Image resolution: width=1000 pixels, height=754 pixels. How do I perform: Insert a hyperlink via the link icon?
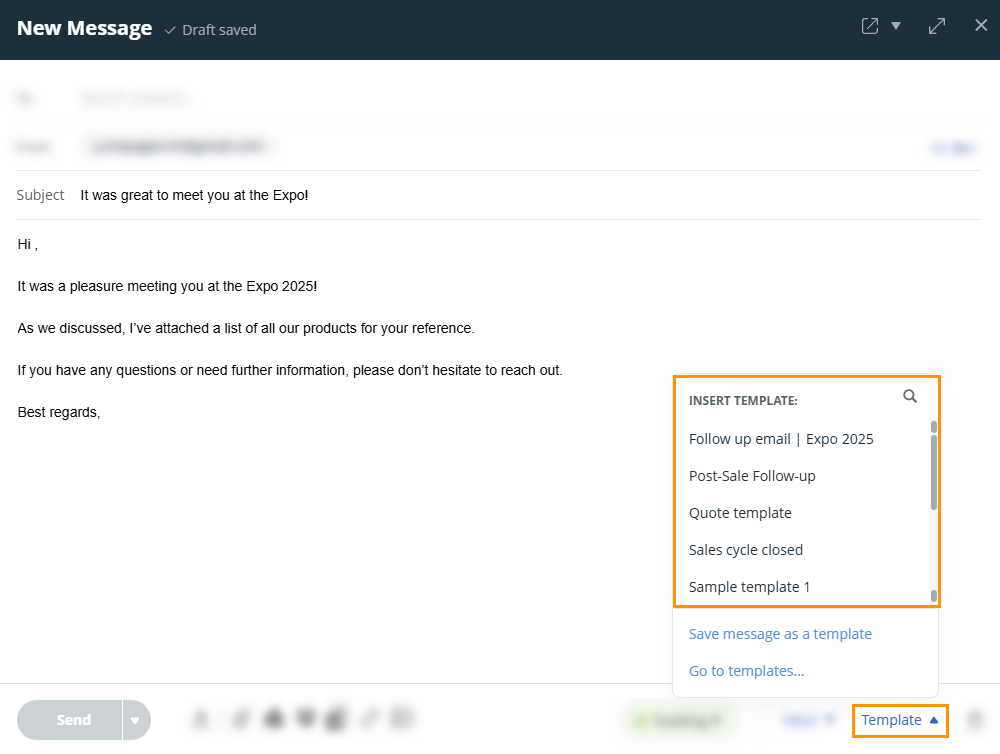click(368, 719)
